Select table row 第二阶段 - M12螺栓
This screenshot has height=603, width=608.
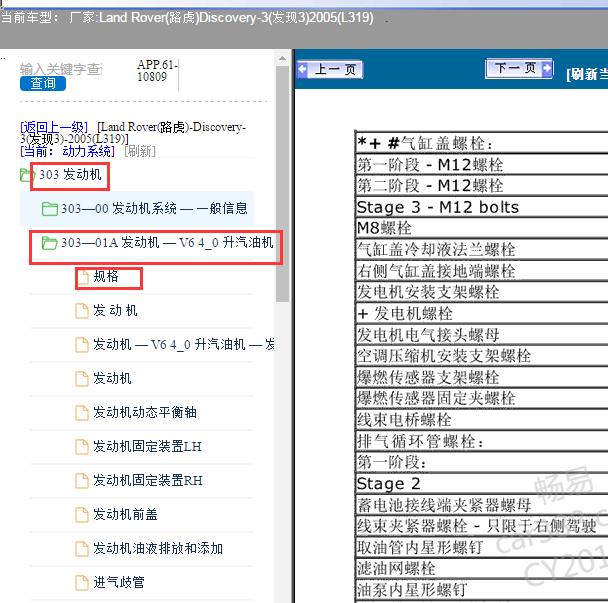482,186
